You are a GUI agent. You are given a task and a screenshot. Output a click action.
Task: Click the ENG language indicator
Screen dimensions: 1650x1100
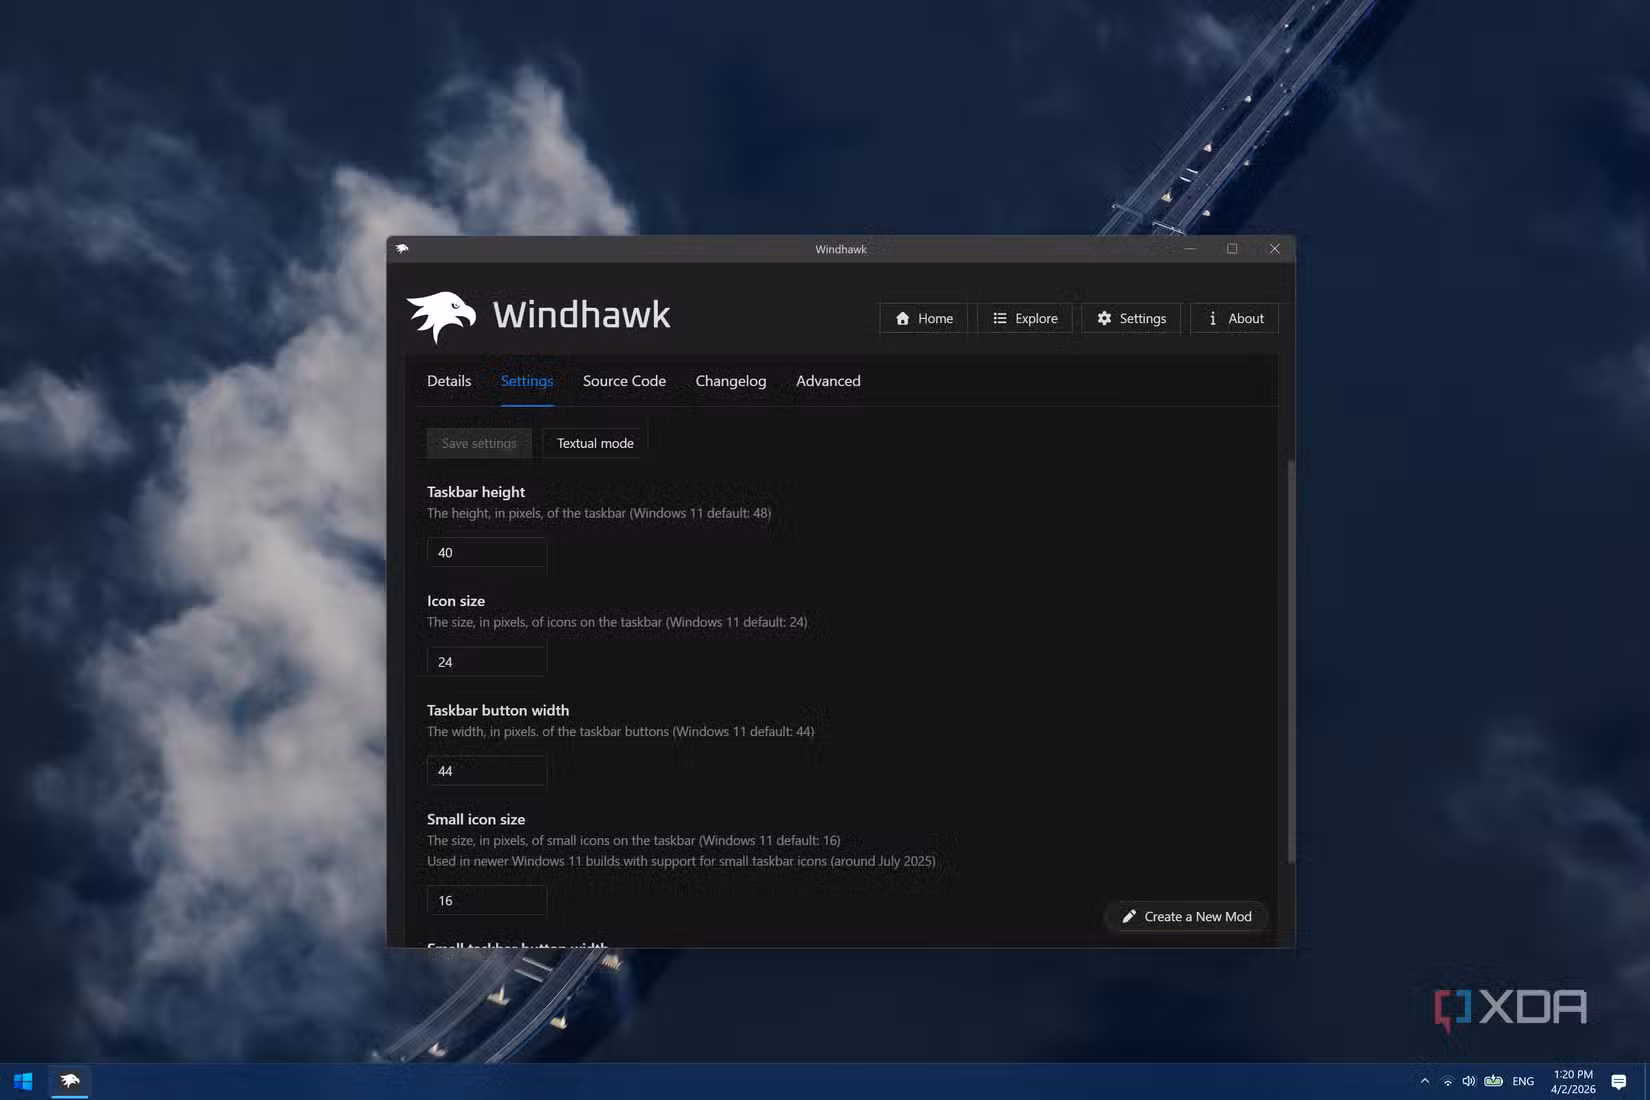pos(1523,1081)
